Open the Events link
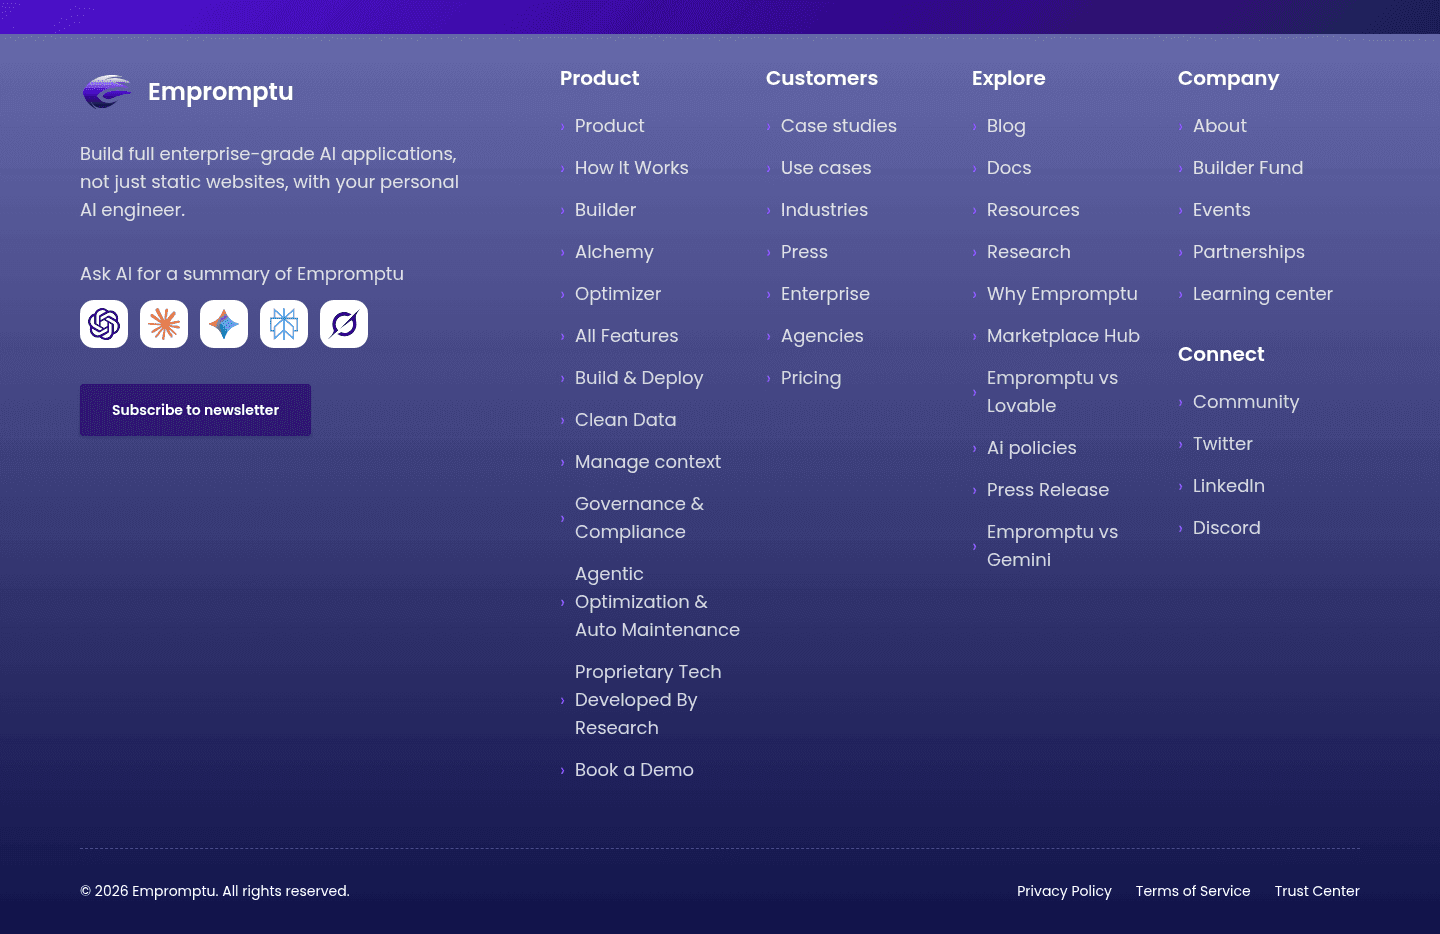Image resolution: width=1440 pixels, height=934 pixels. (x=1221, y=210)
